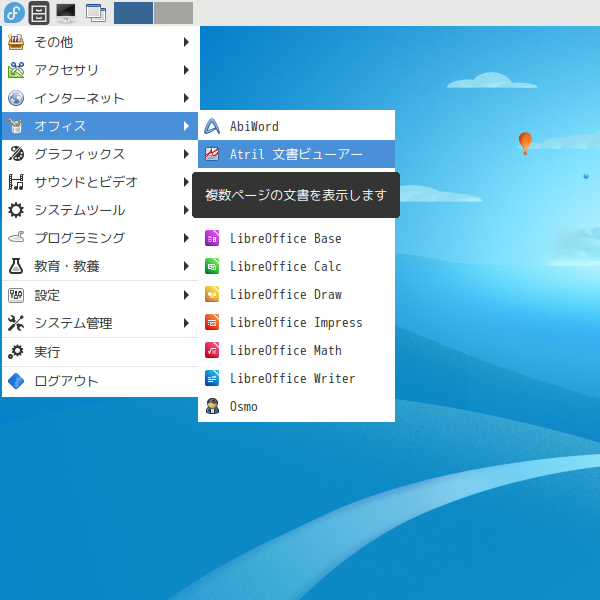
Task: Expand the インターネット submenu arrow
Action: (x=186, y=98)
